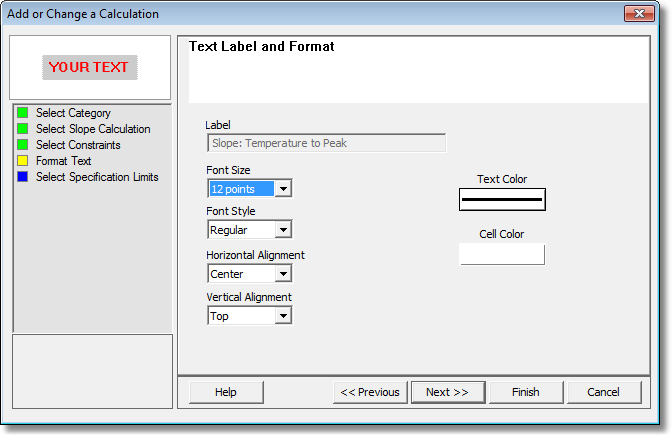Screen dimensions: 672x437
Task: Go to Select Slope Calculation step
Action: click(x=93, y=129)
